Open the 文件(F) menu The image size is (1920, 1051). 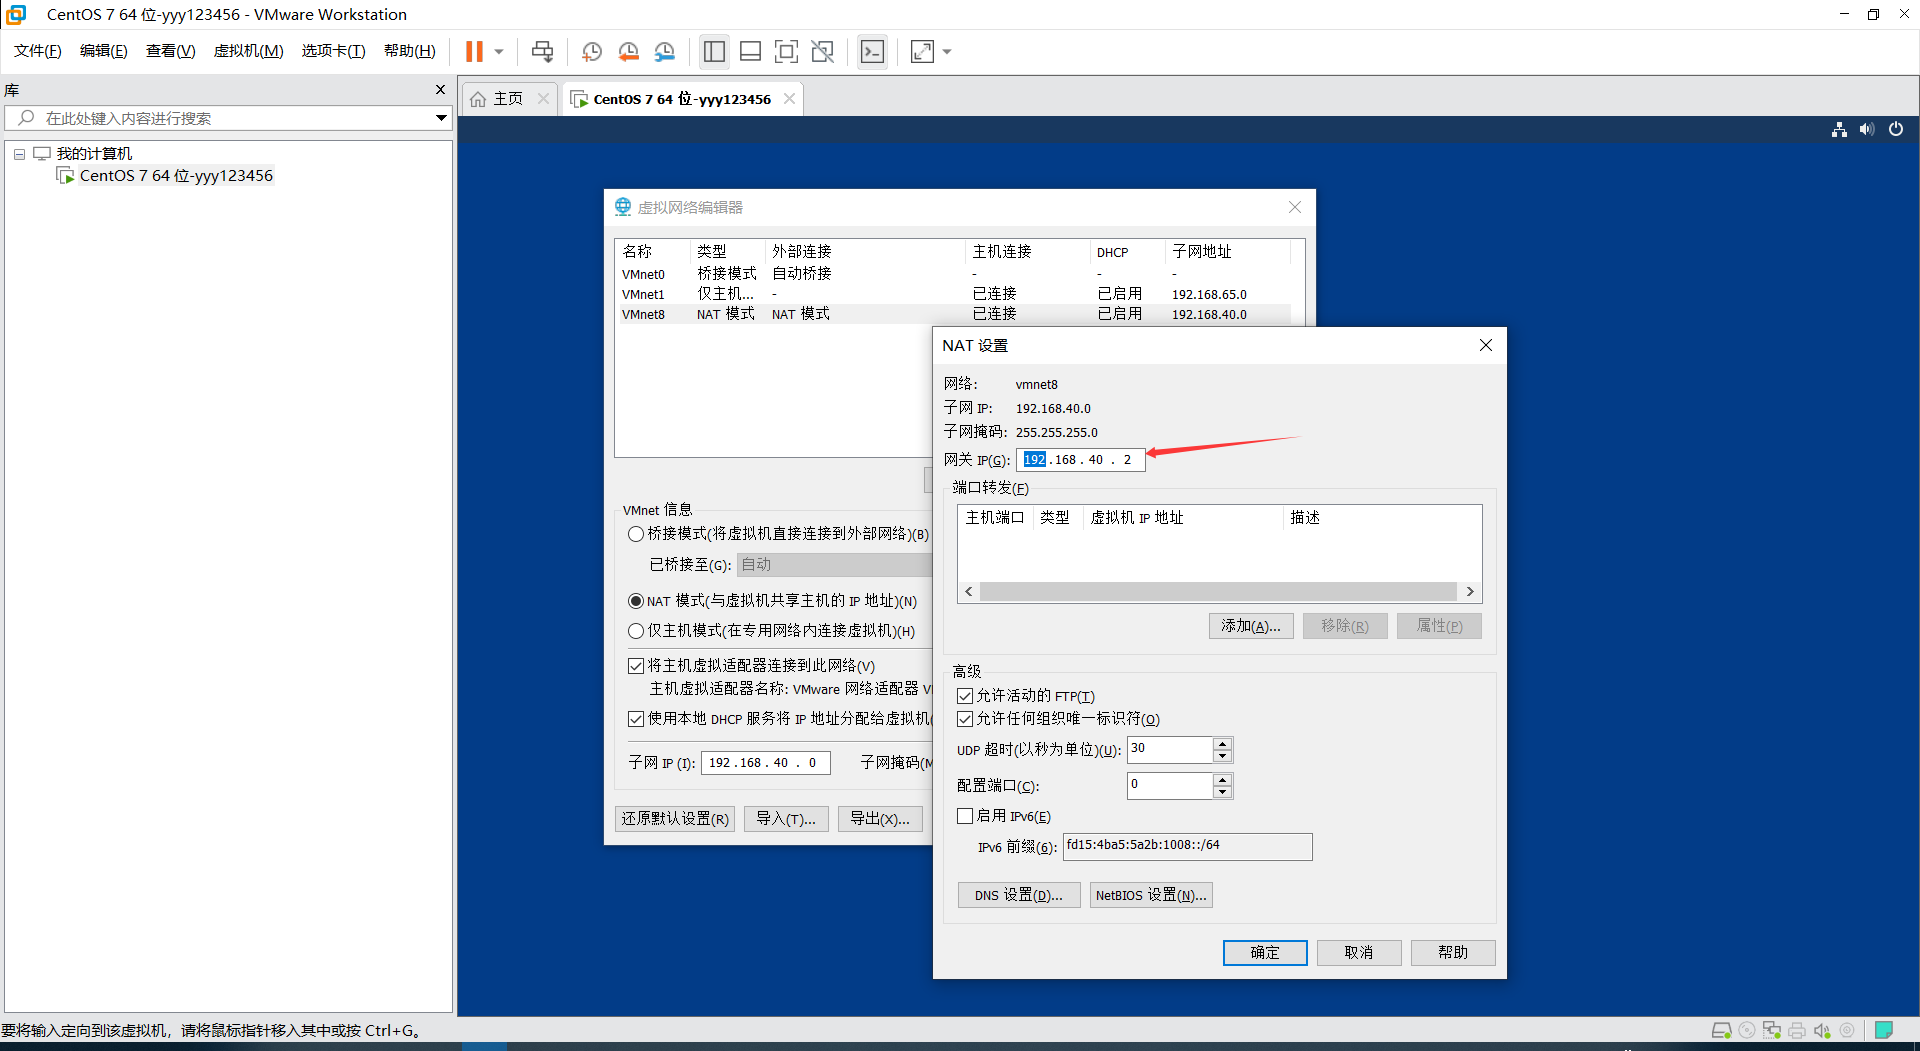point(38,51)
